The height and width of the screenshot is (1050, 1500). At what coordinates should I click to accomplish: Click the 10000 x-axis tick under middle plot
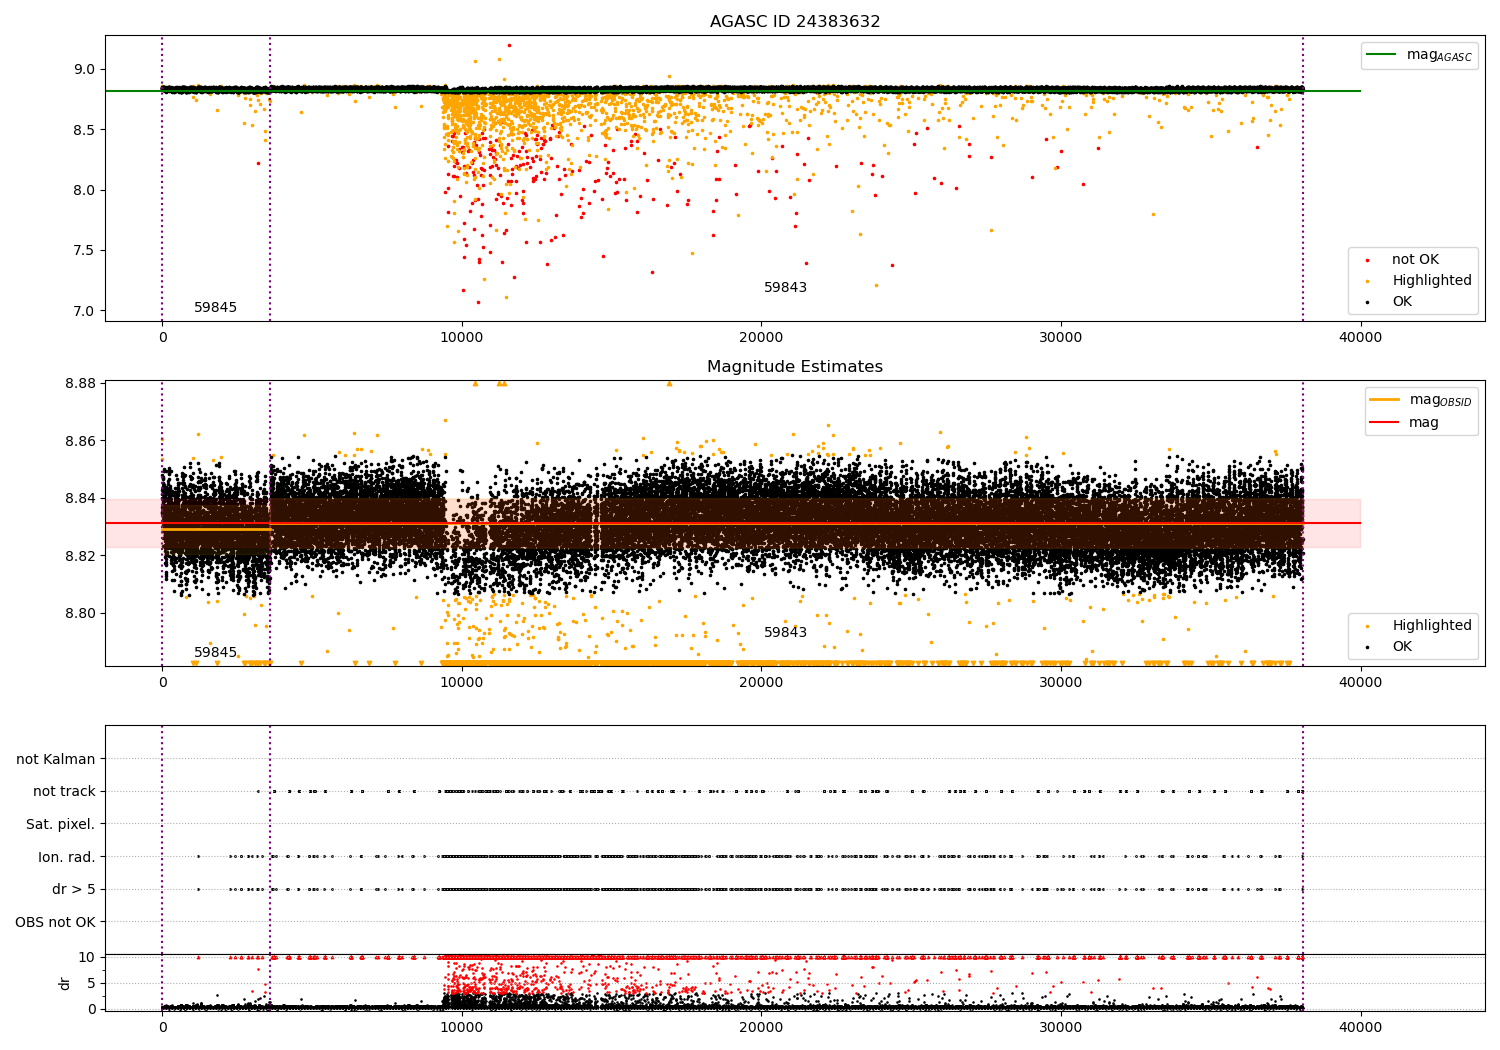tap(462, 683)
